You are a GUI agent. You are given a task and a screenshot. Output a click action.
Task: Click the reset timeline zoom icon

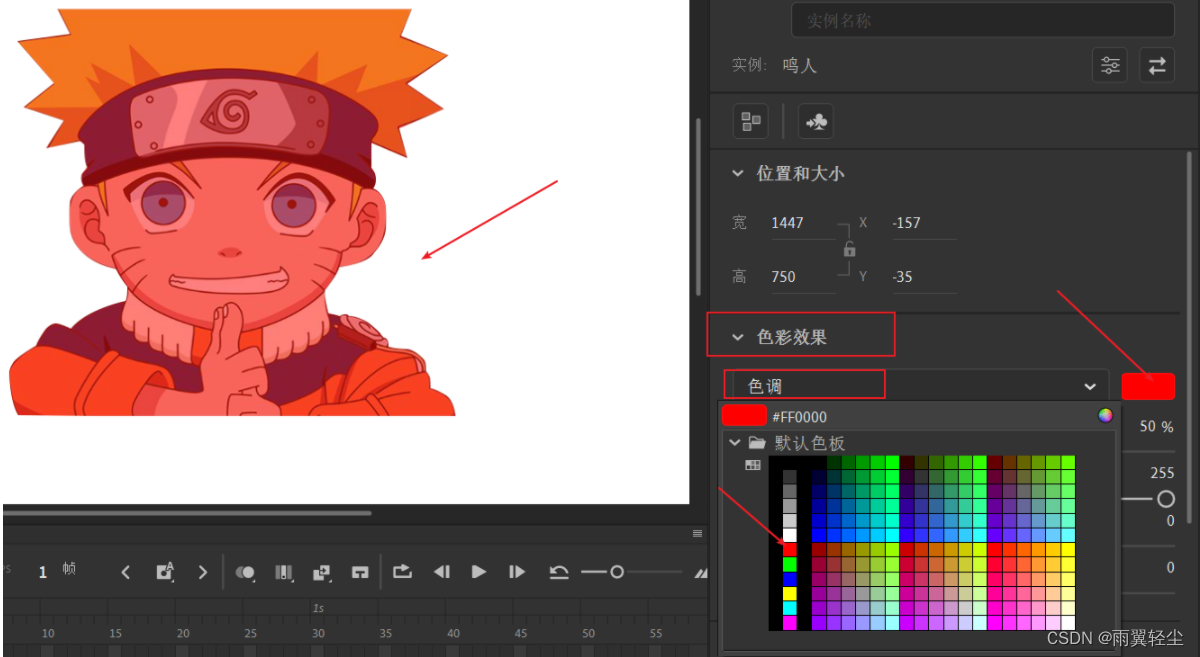pyautogui.click(x=559, y=572)
